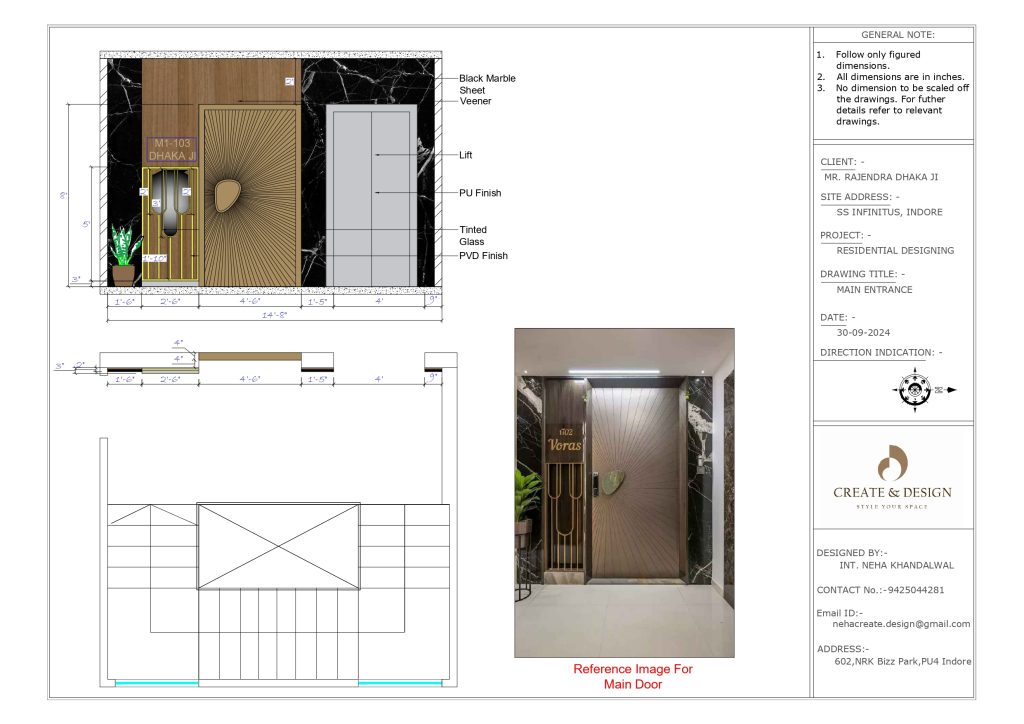The image size is (1024, 724).
Task: Select the crossed rectangle in the staircase plan
Action: pyautogui.click(x=279, y=546)
